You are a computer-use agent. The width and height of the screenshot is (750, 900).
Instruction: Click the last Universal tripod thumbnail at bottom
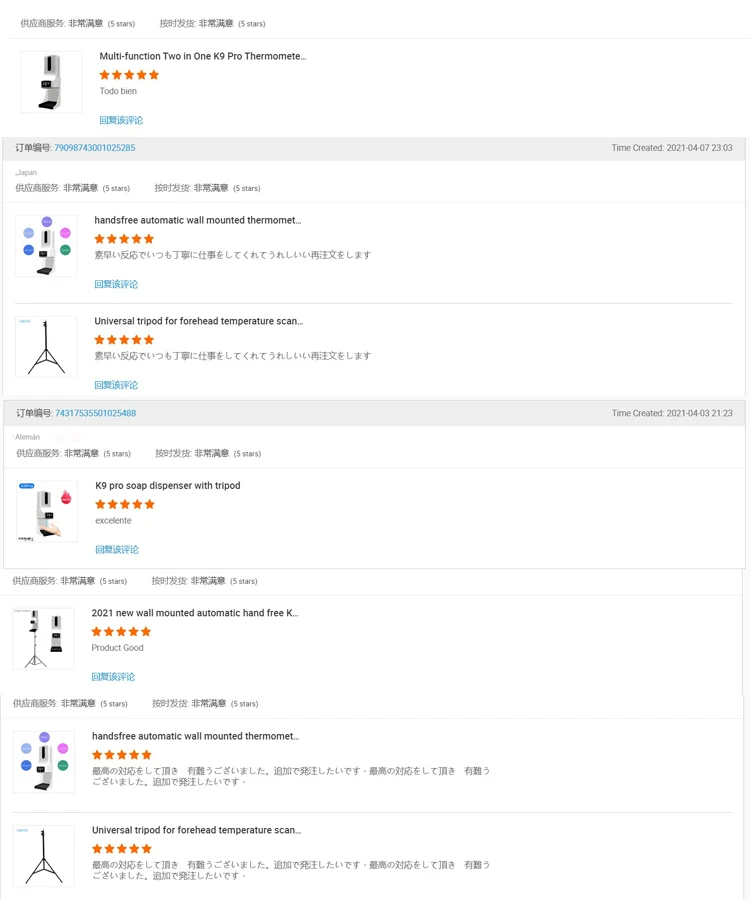click(44, 855)
